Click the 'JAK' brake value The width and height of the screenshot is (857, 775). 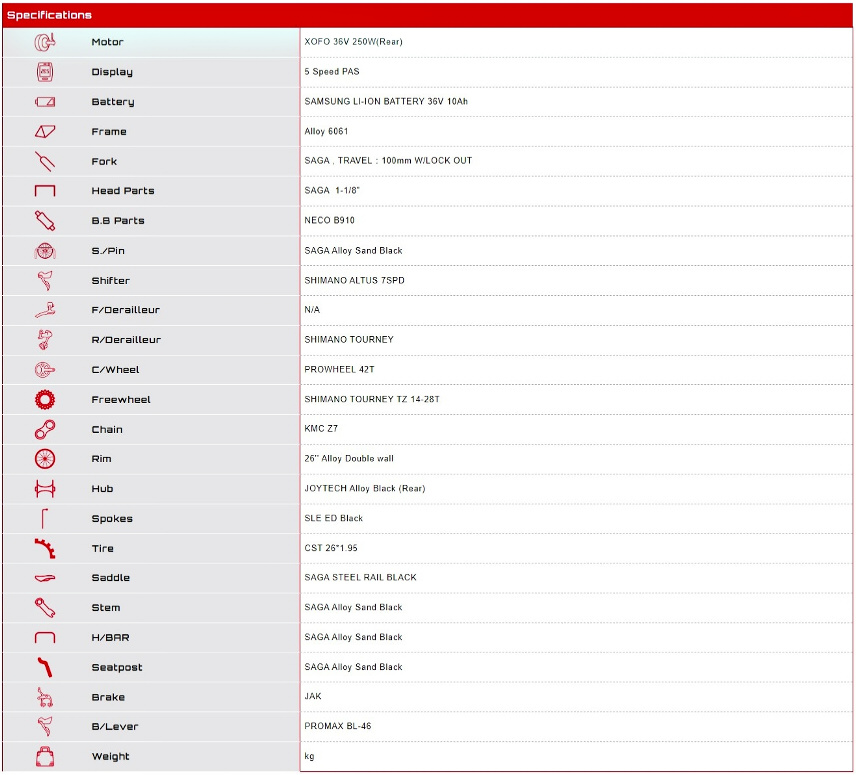pyautogui.click(x=313, y=696)
